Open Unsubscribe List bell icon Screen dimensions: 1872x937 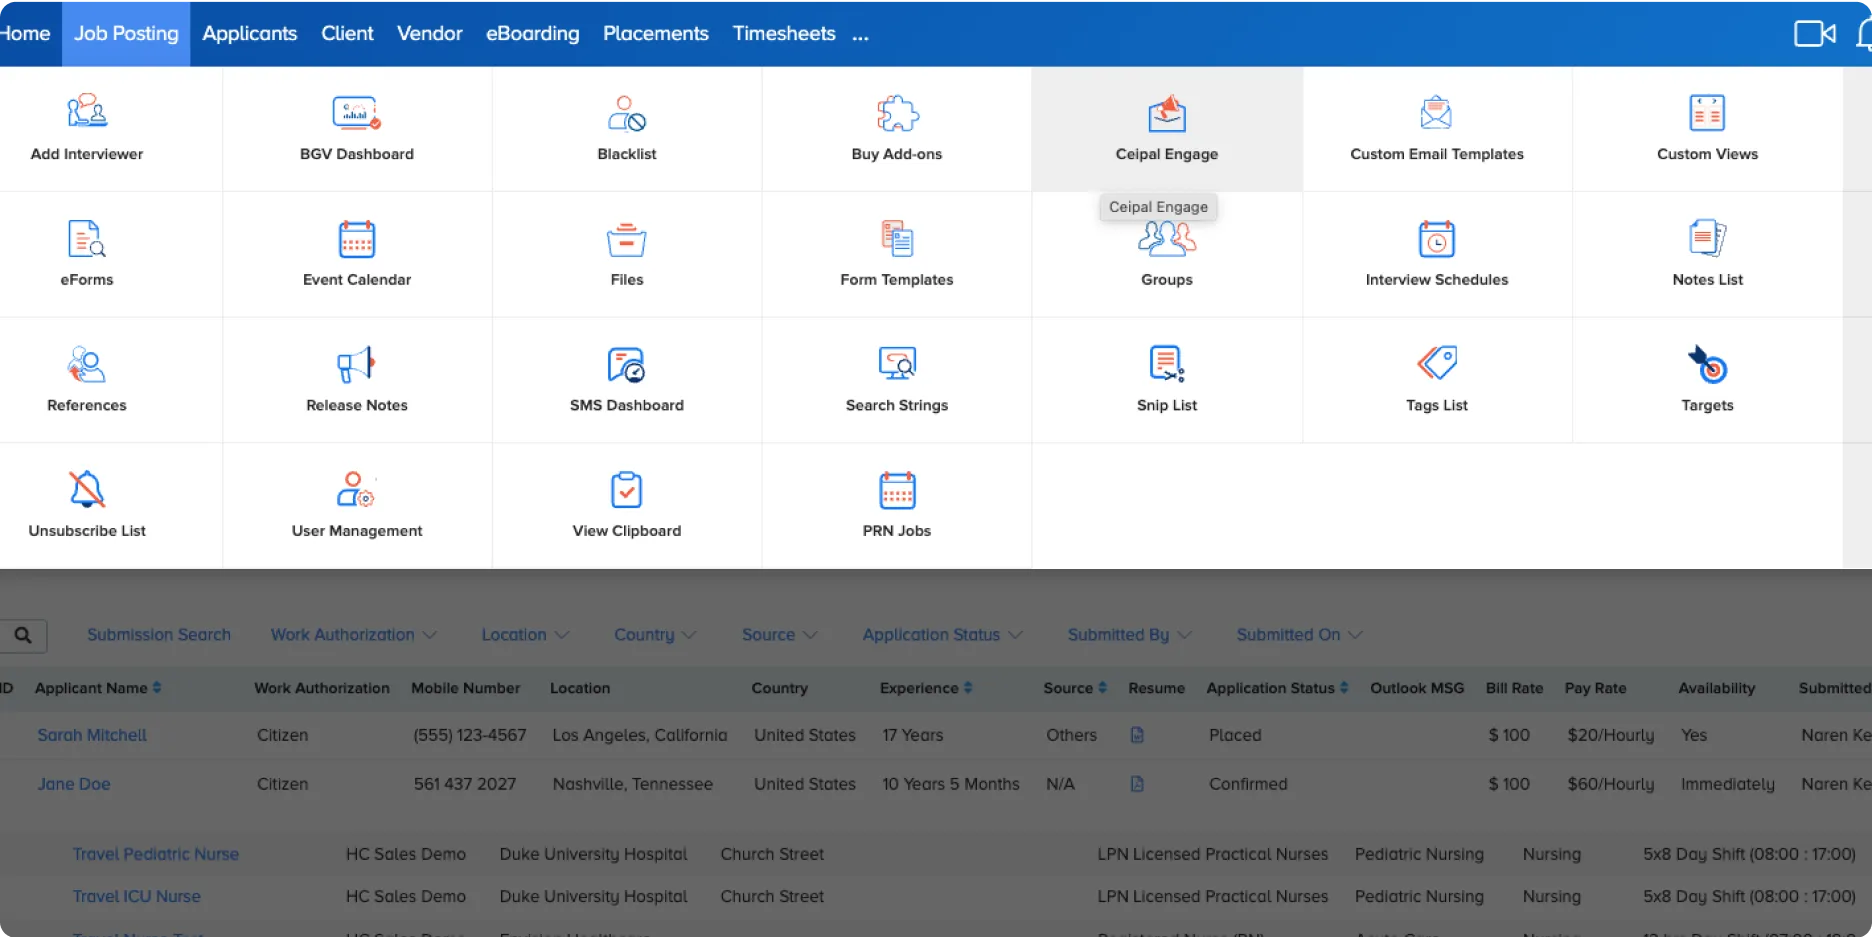[x=87, y=490]
